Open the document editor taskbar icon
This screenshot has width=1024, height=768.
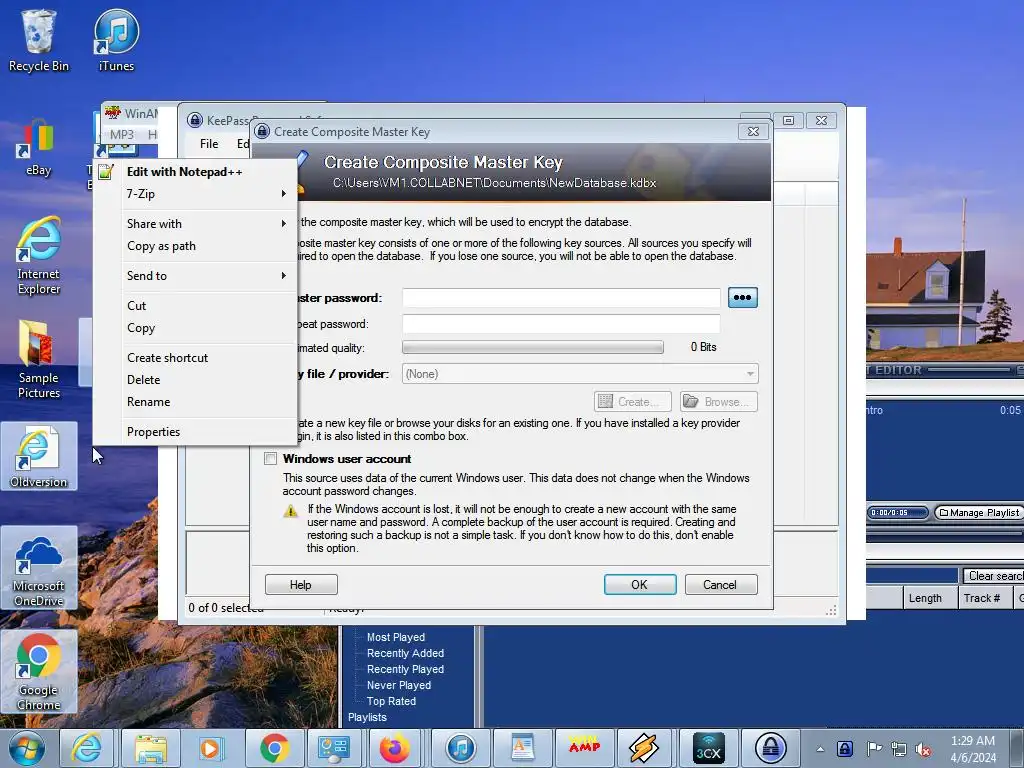pos(522,748)
